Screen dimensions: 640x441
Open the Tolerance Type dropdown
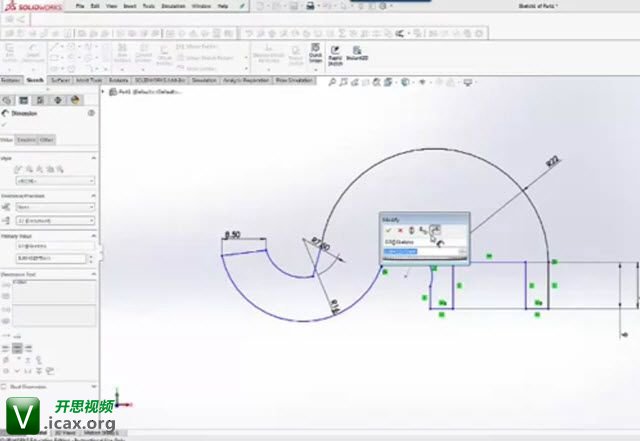coord(55,207)
